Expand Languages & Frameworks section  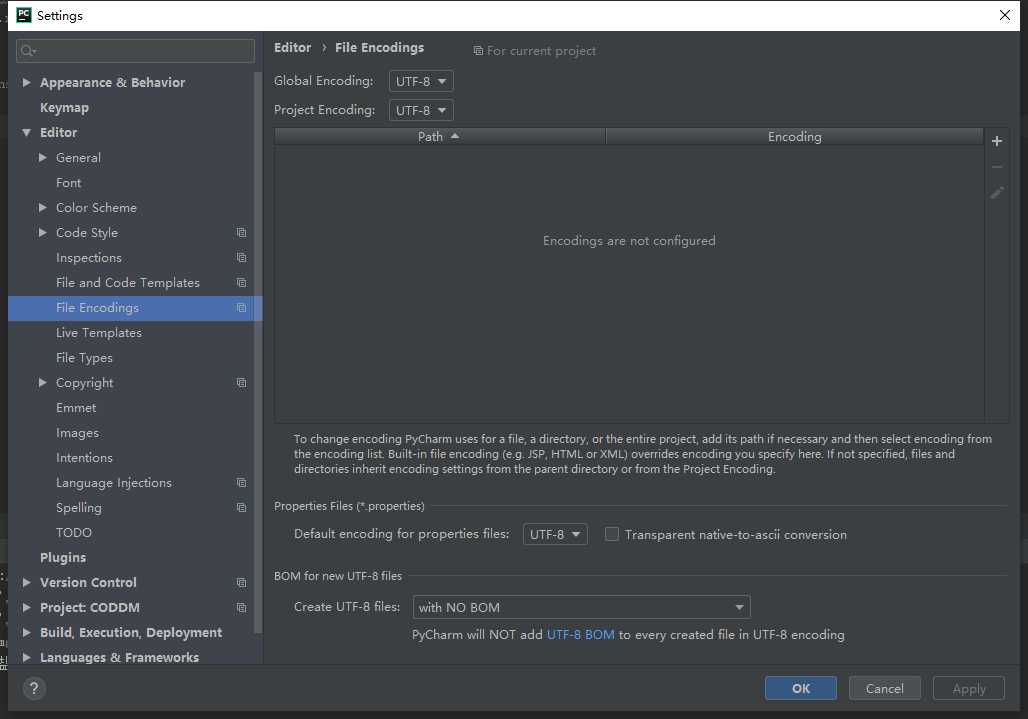click(x=26, y=657)
